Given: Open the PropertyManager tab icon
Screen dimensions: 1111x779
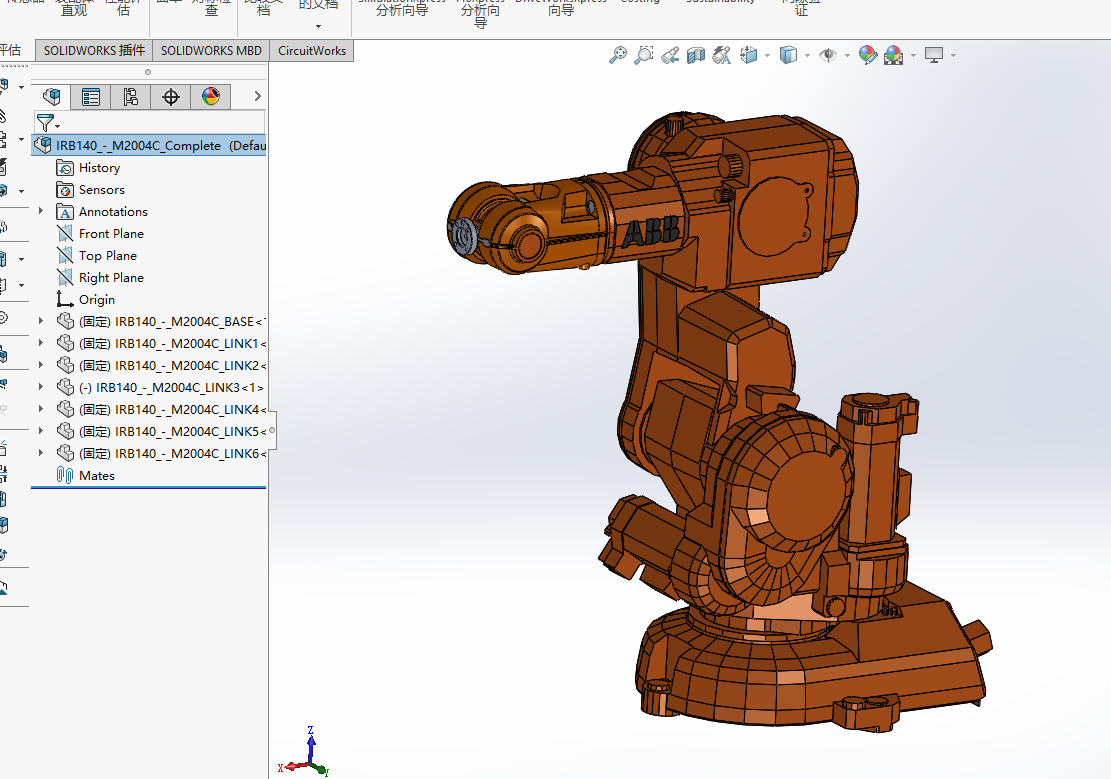Looking at the screenshot, I should pos(91,97).
